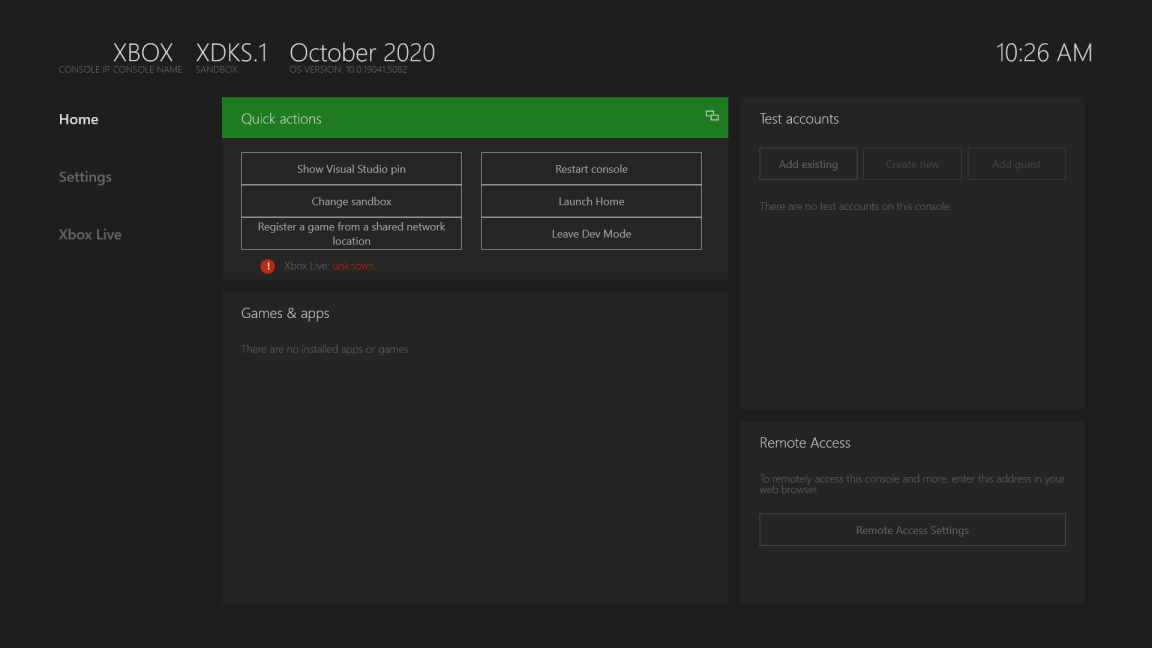Restart the console

(x=591, y=168)
